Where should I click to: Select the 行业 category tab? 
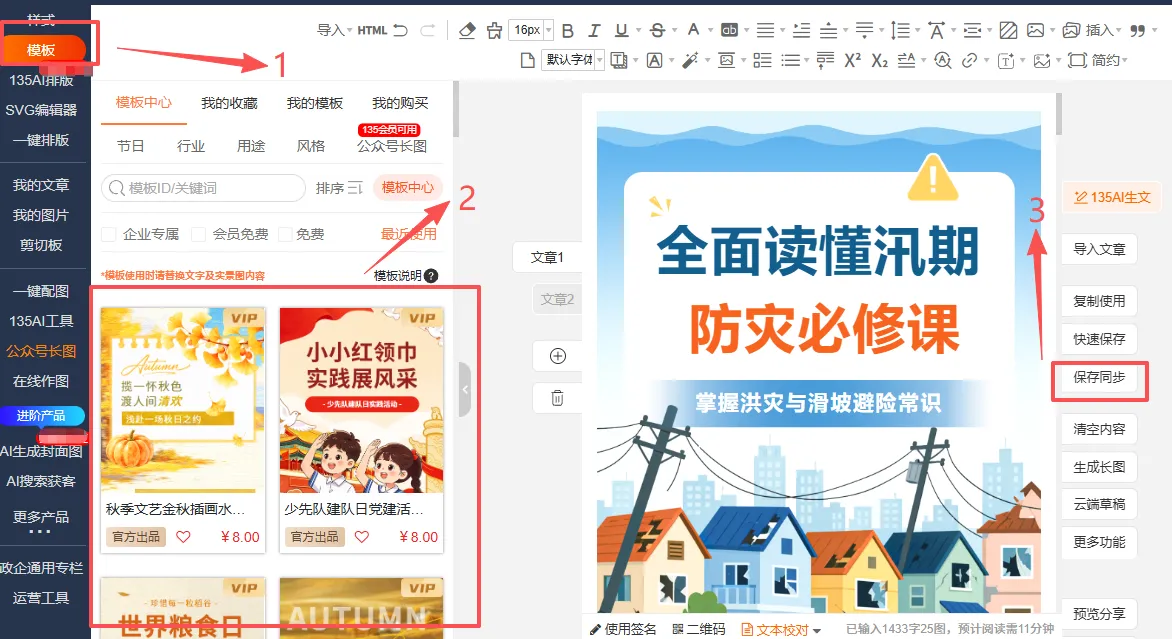(x=191, y=146)
